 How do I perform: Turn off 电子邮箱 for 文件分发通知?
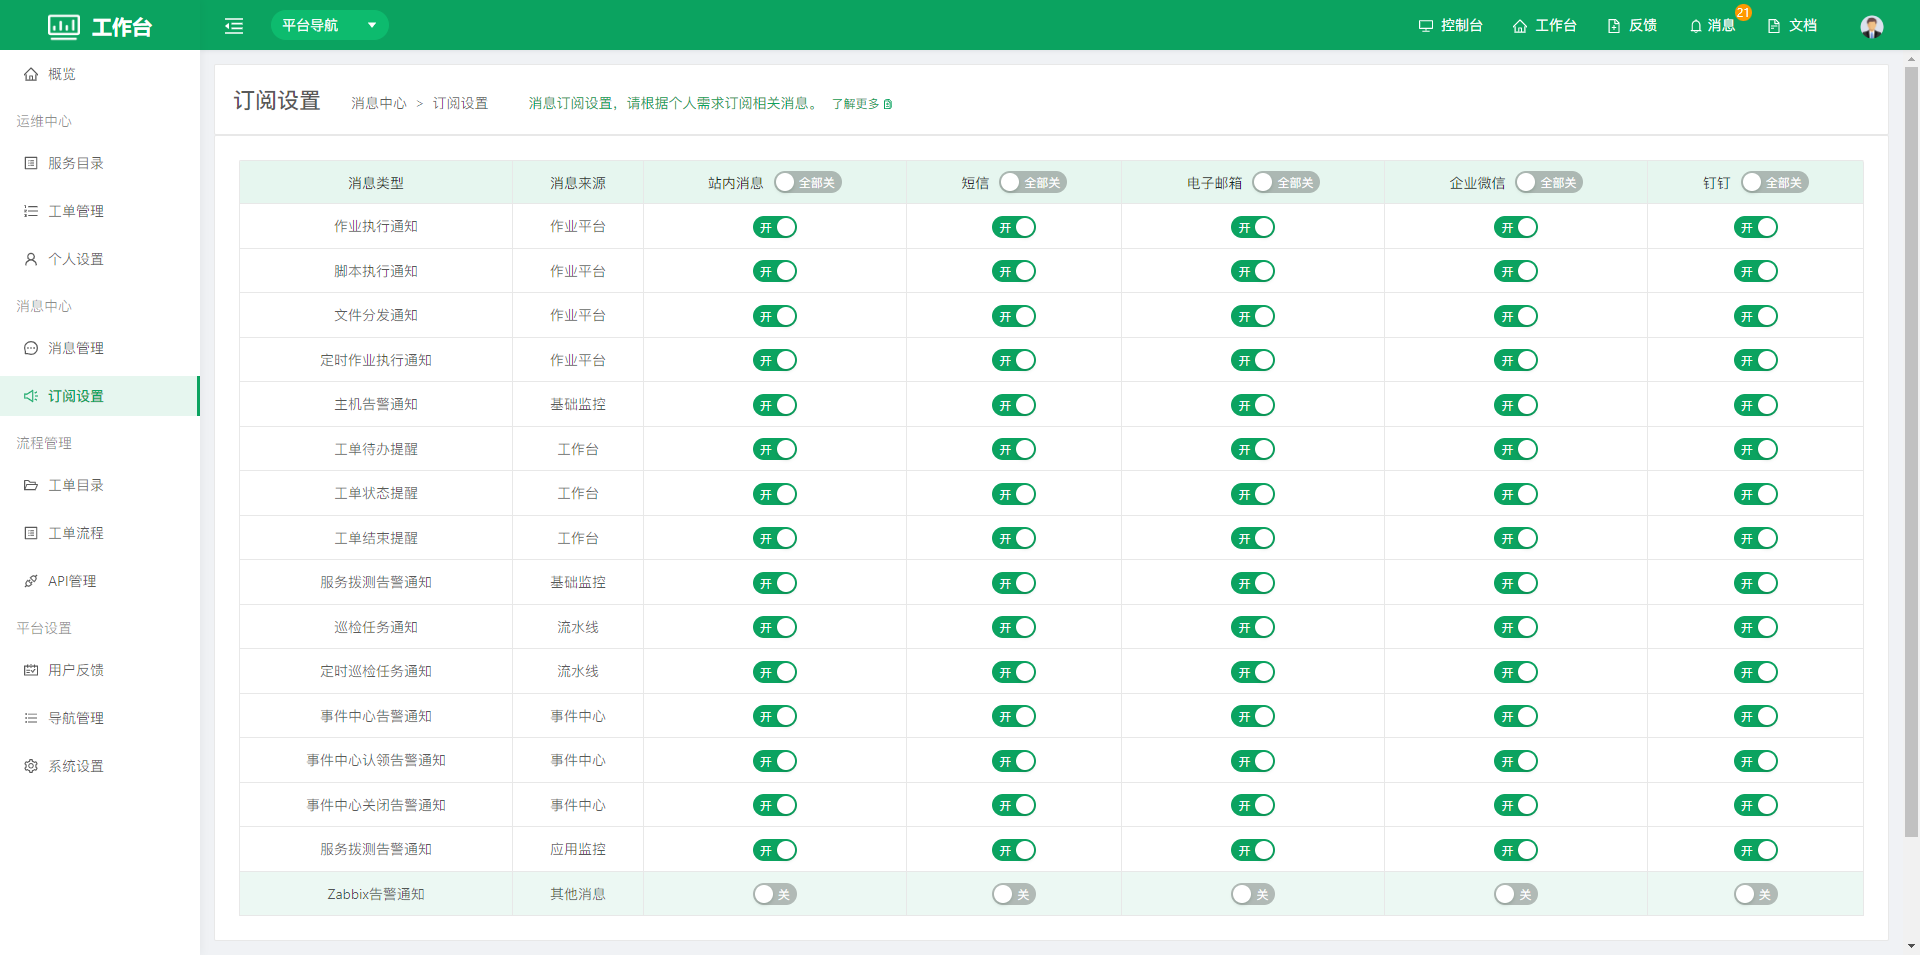1253,316
